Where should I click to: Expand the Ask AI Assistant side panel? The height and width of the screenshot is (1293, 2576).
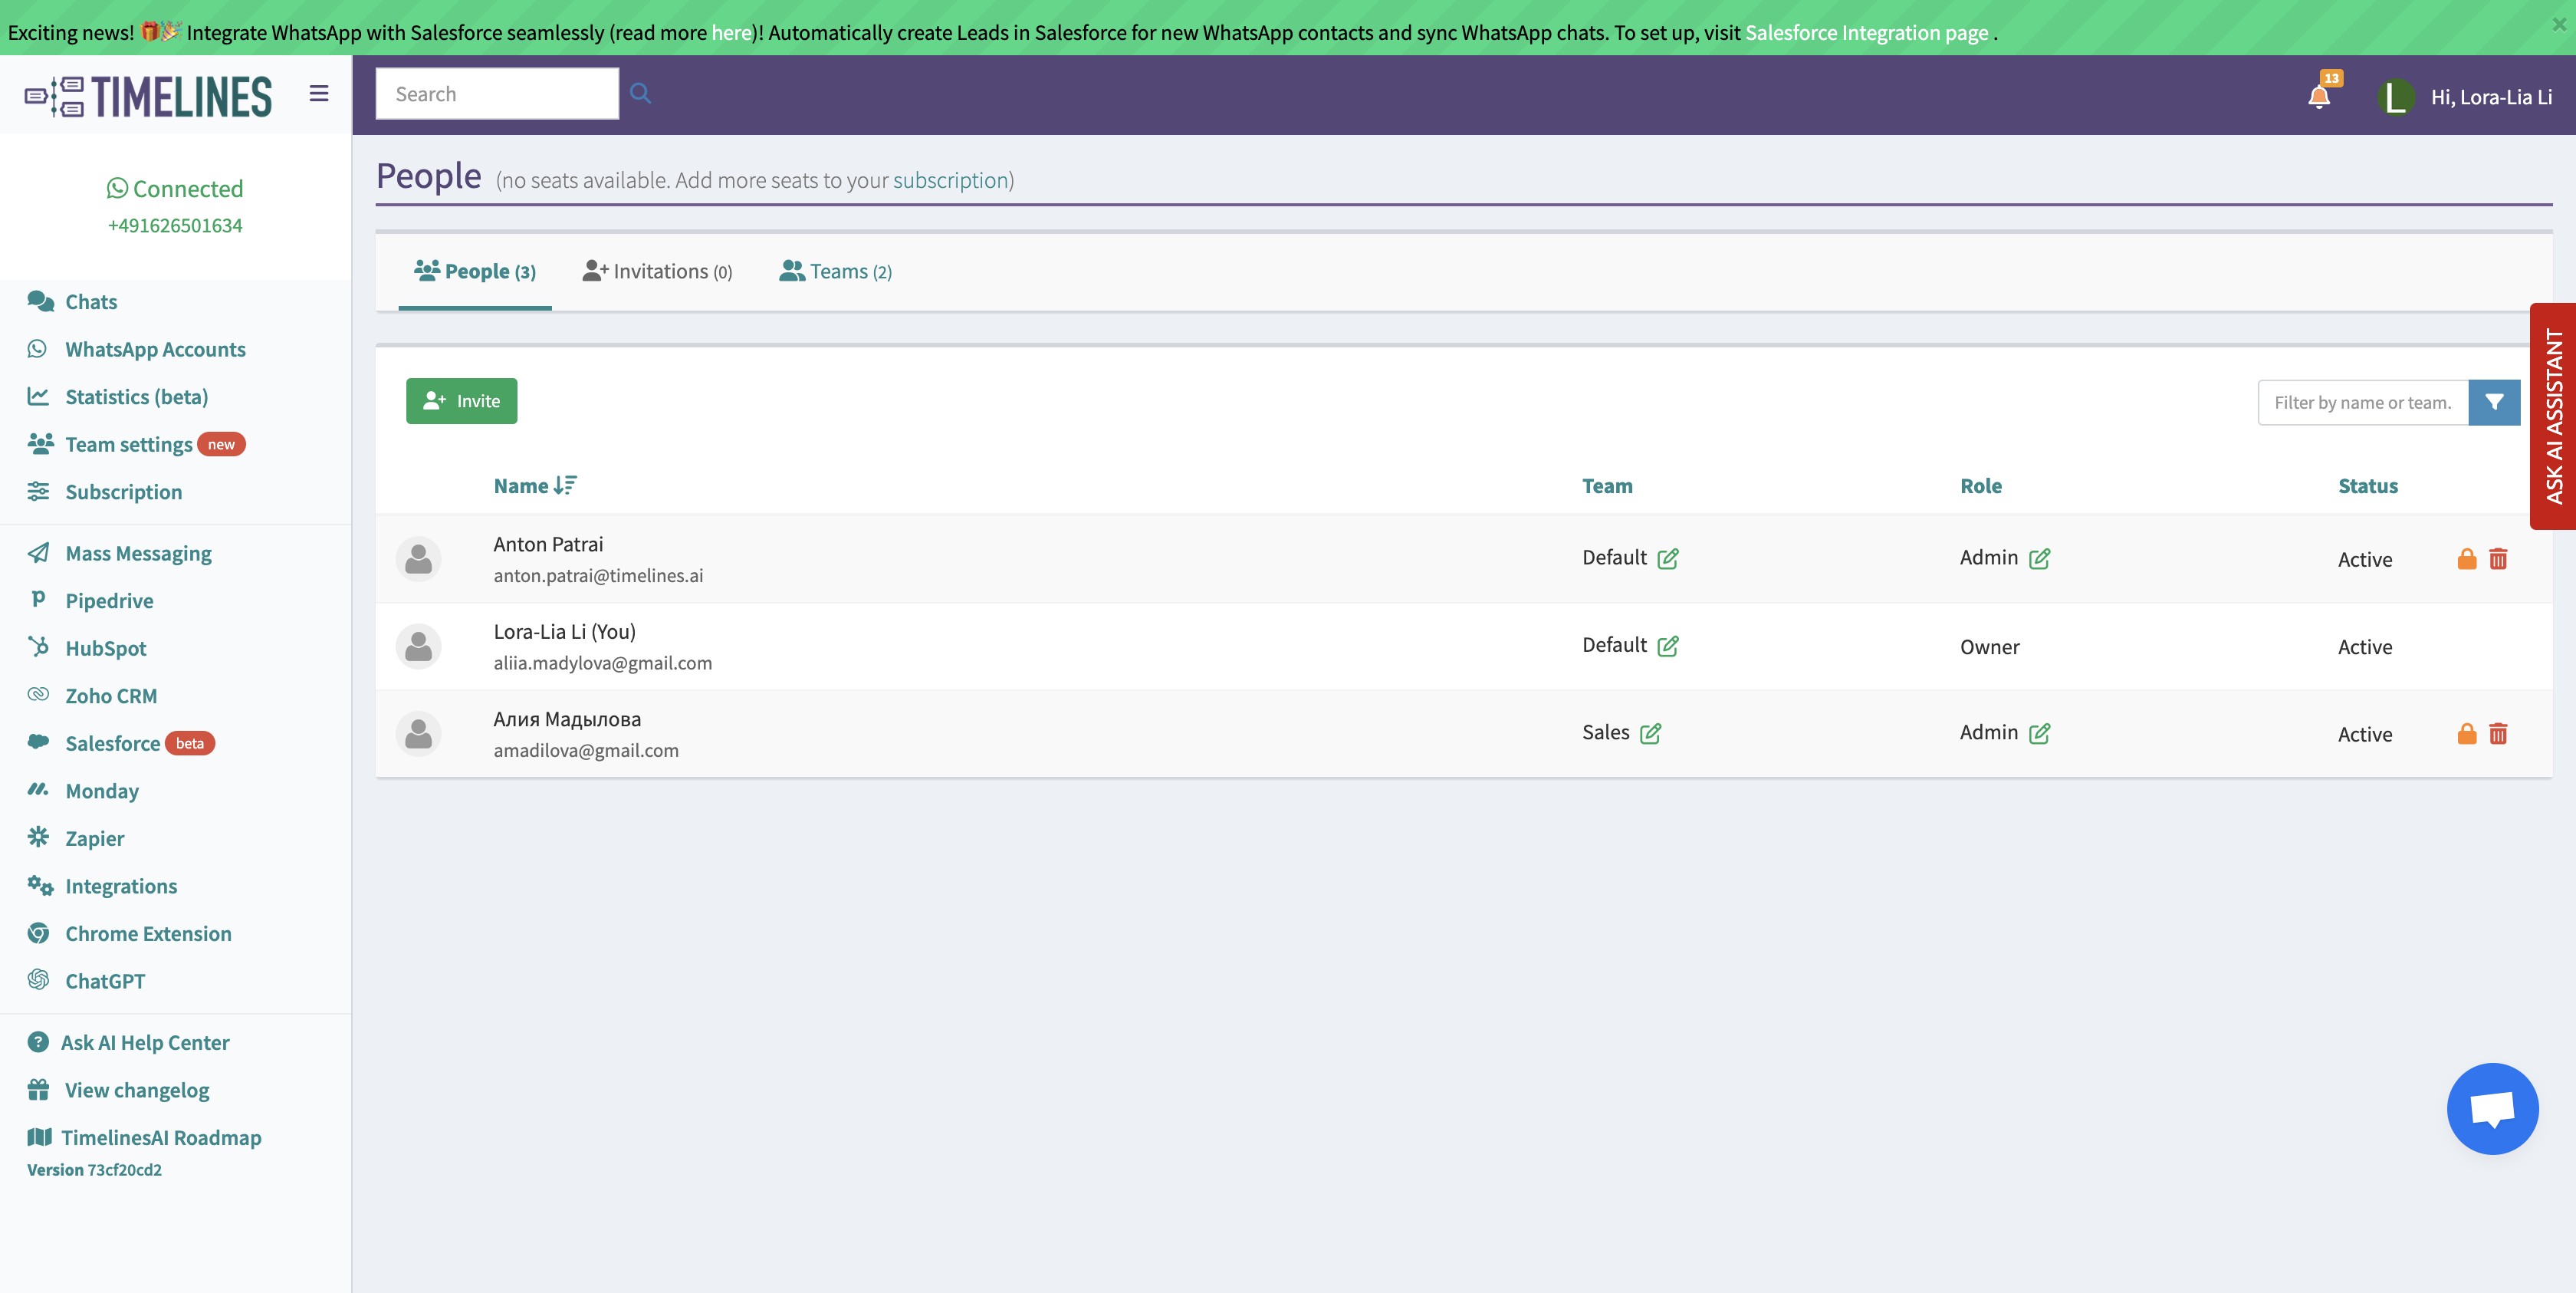[2553, 416]
